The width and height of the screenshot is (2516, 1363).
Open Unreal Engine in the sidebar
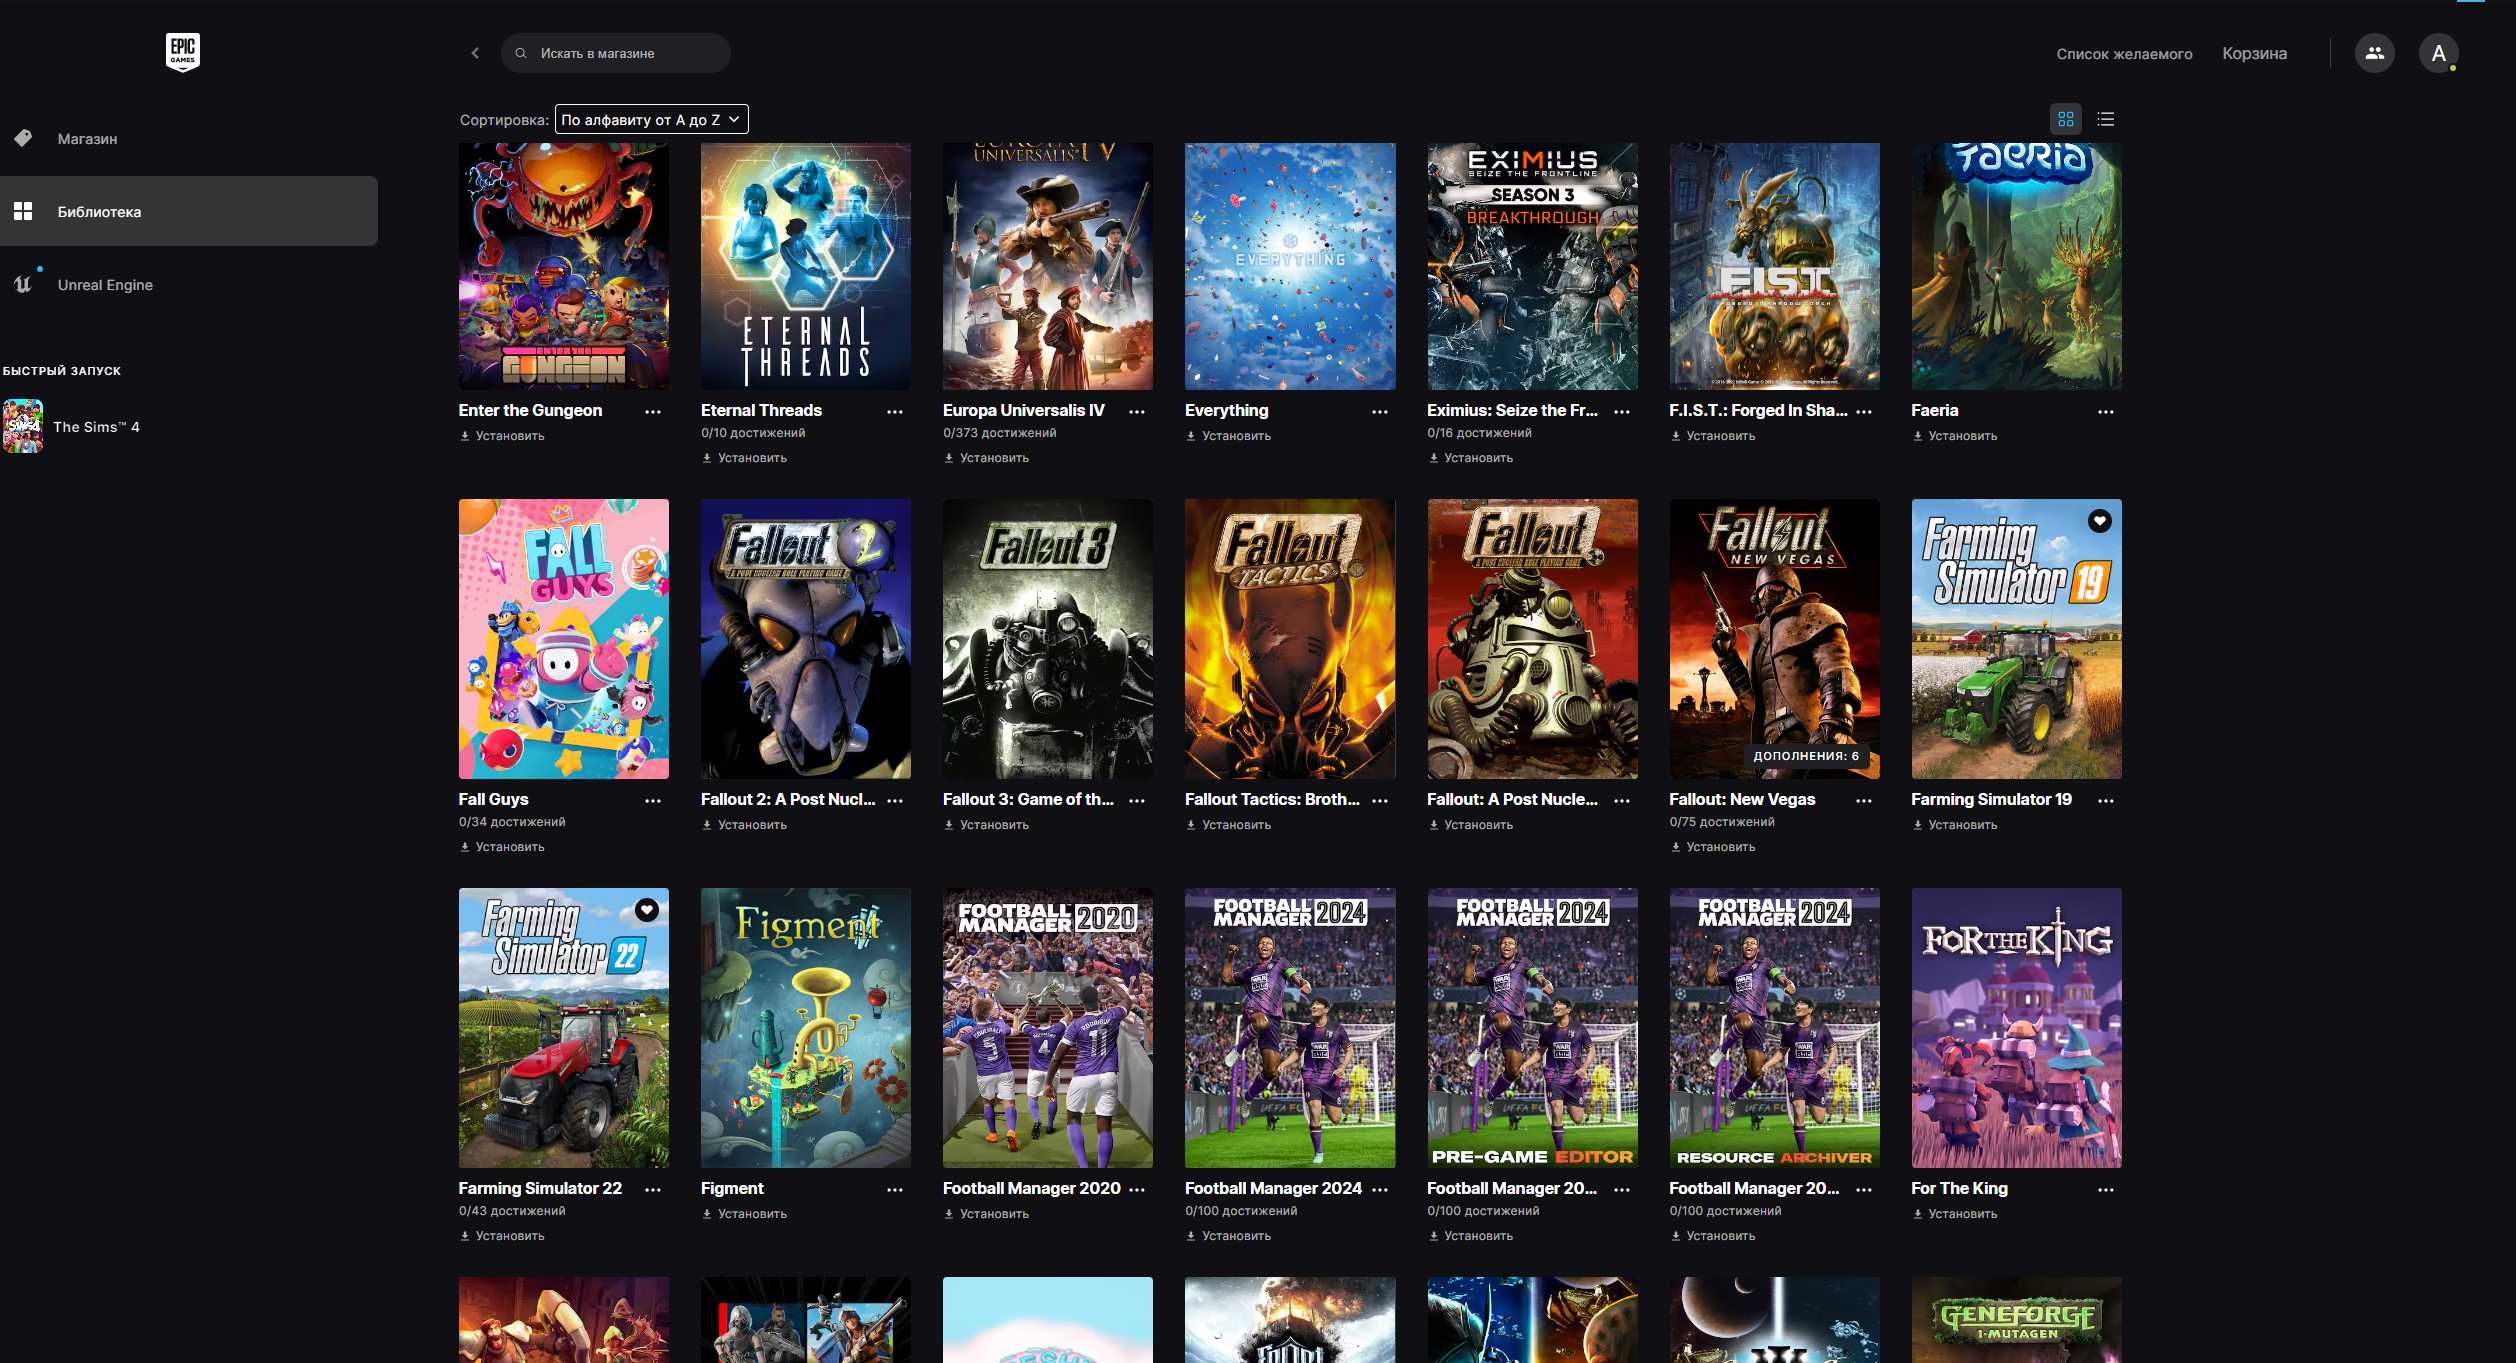[188, 285]
